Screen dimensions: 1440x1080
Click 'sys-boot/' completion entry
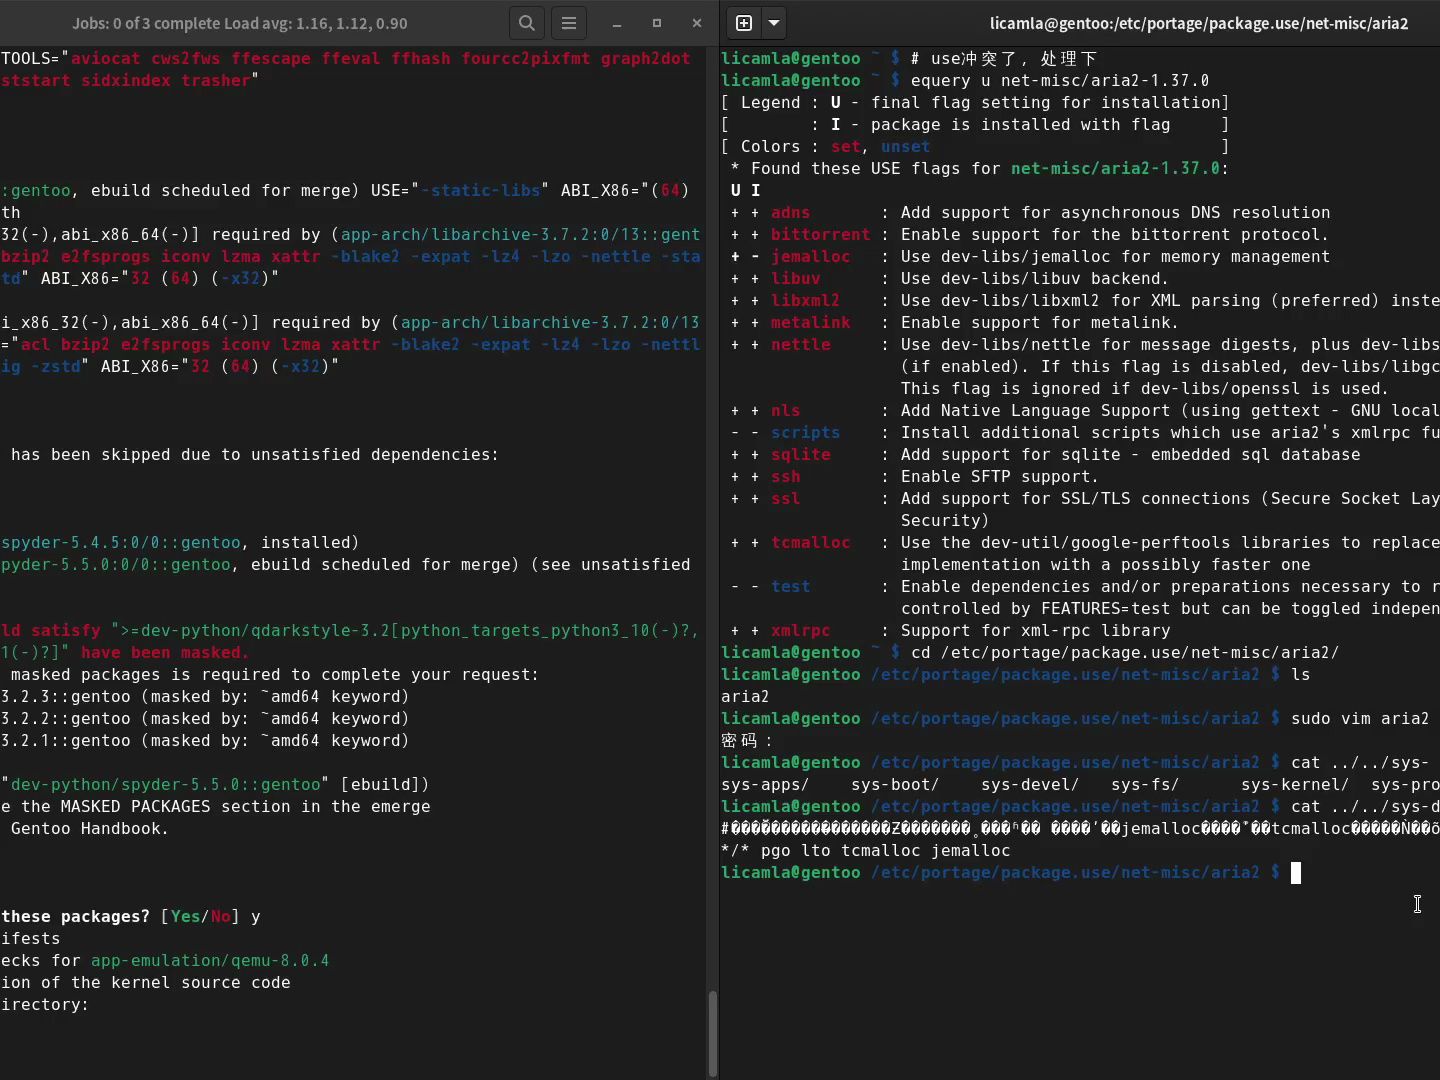(895, 784)
